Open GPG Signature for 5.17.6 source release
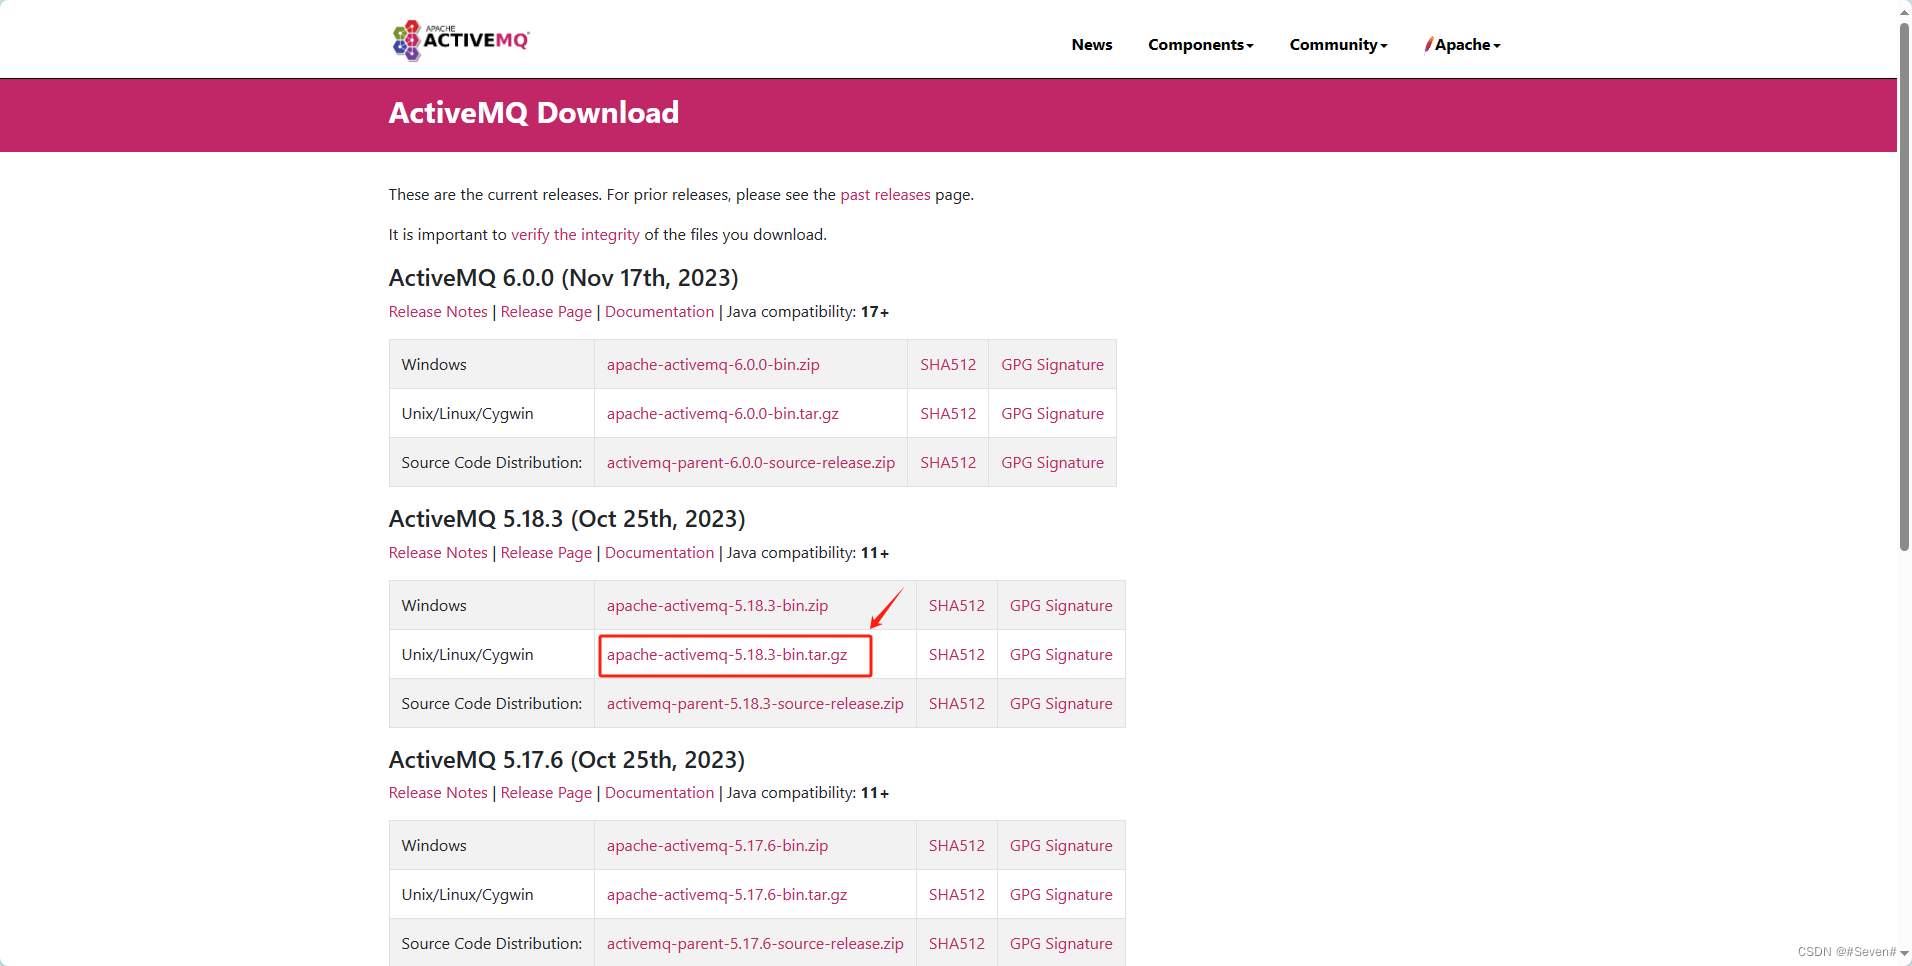Screen dimensions: 1912x966 coord(1061,944)
